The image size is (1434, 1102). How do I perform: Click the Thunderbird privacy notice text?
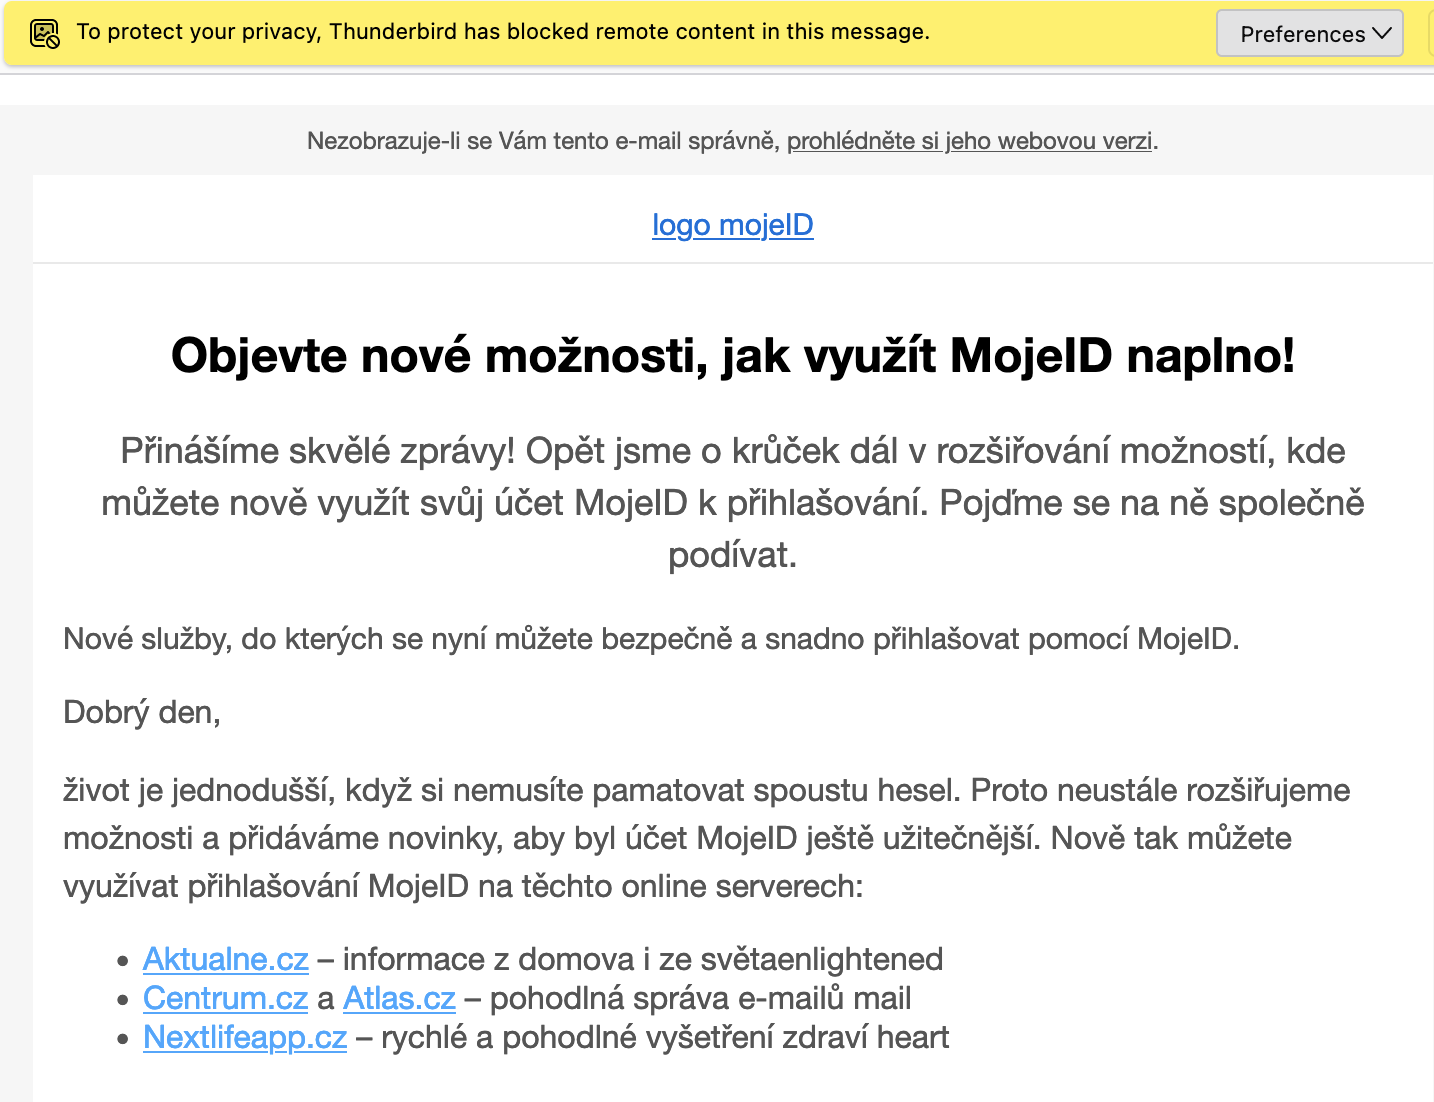(x=503, y=32)
